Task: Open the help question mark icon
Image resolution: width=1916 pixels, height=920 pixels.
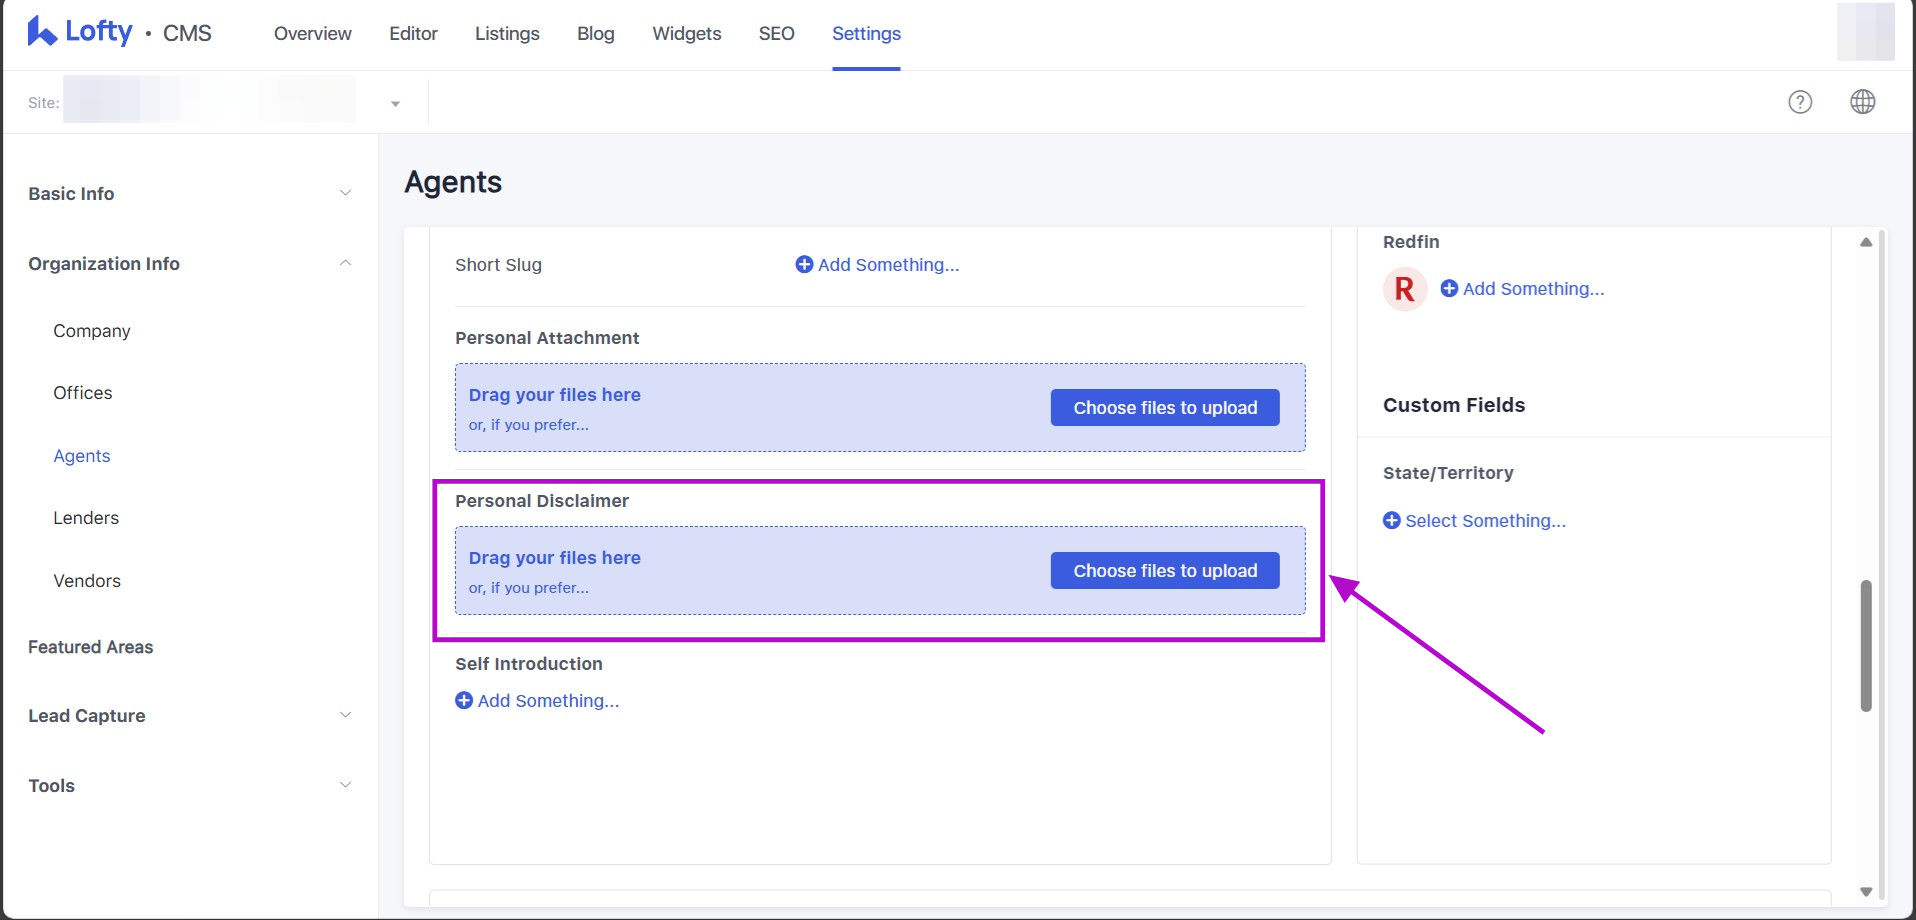Action: 1800,102
